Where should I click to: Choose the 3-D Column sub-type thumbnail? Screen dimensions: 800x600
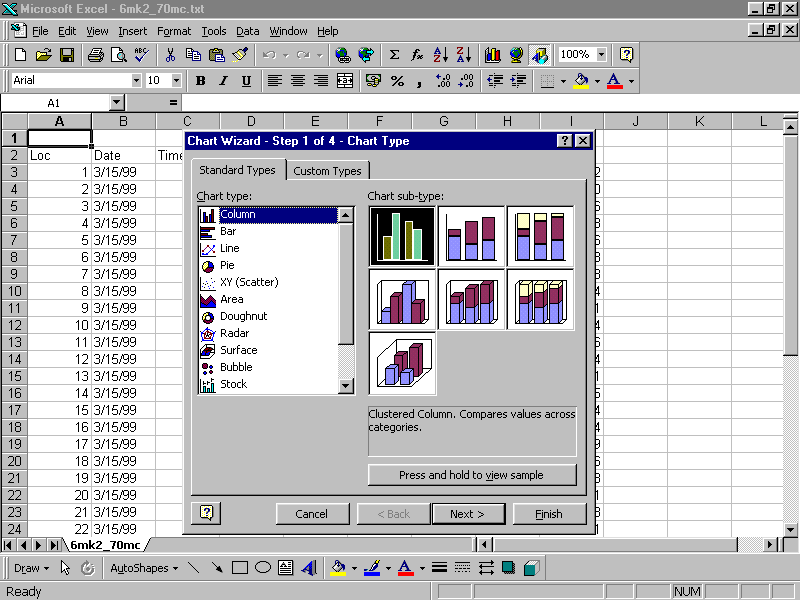pos(403,363)
